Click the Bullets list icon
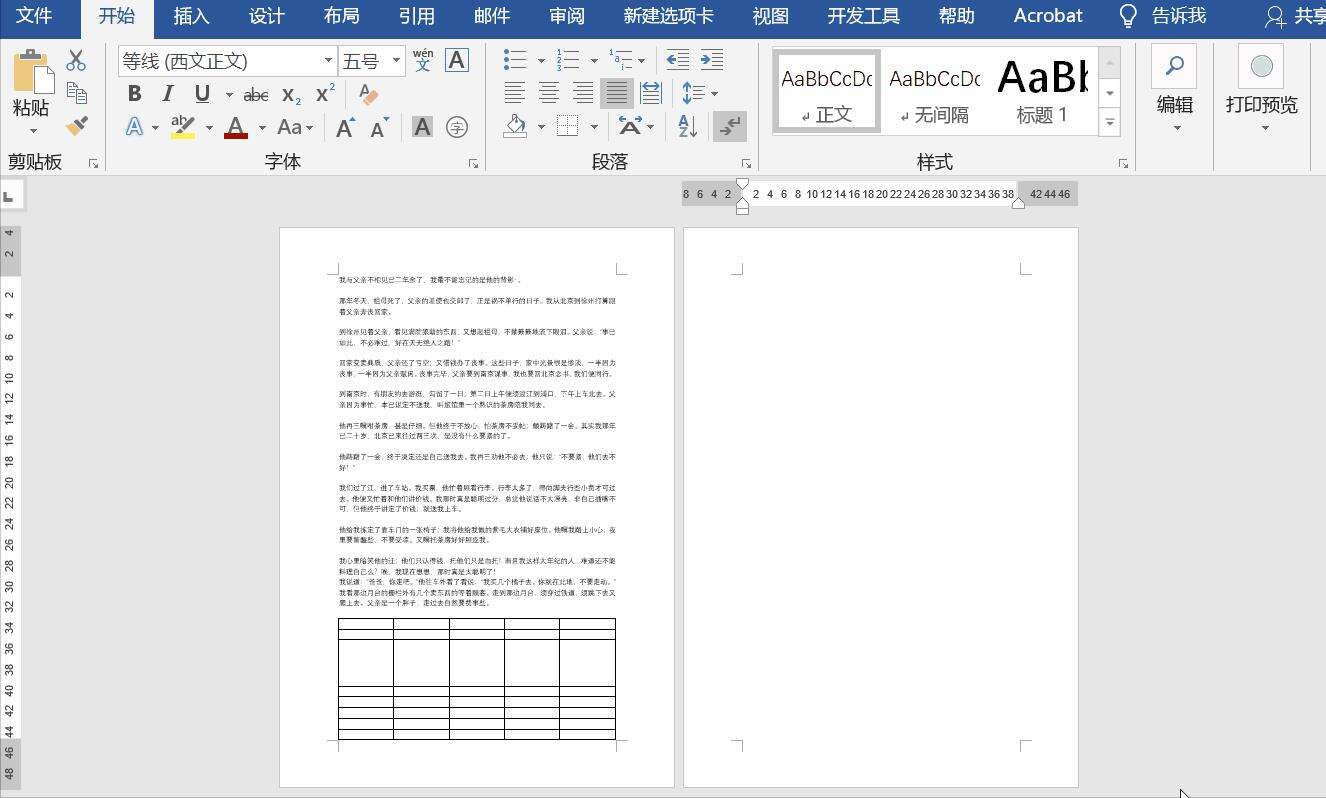Screen dimensions: 1326x798 pos(515,60)
